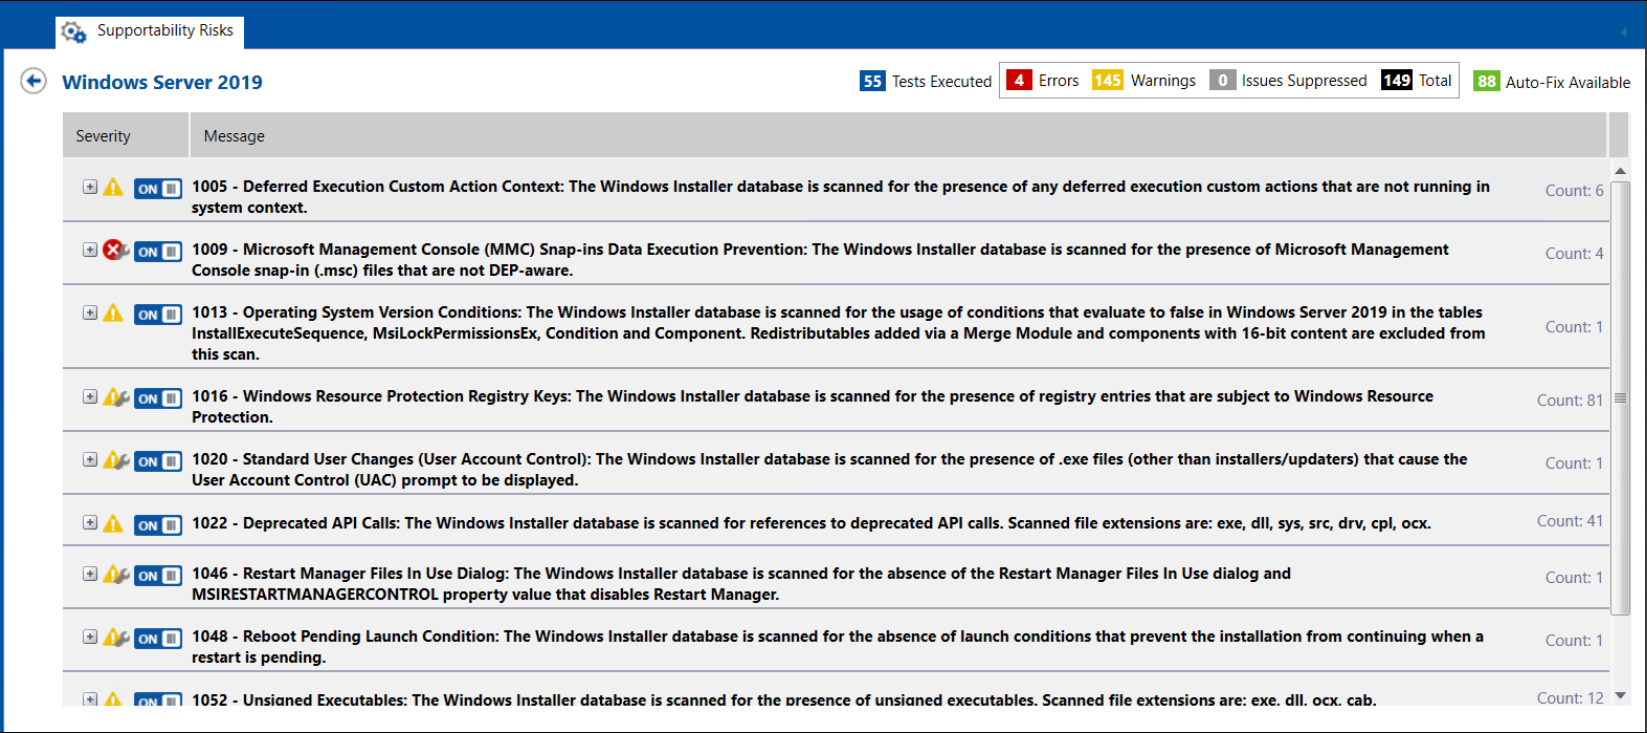Expand the 1016 Windows Resource Protection row
This screenshot has height=733, width=1647.
(90, 397)
